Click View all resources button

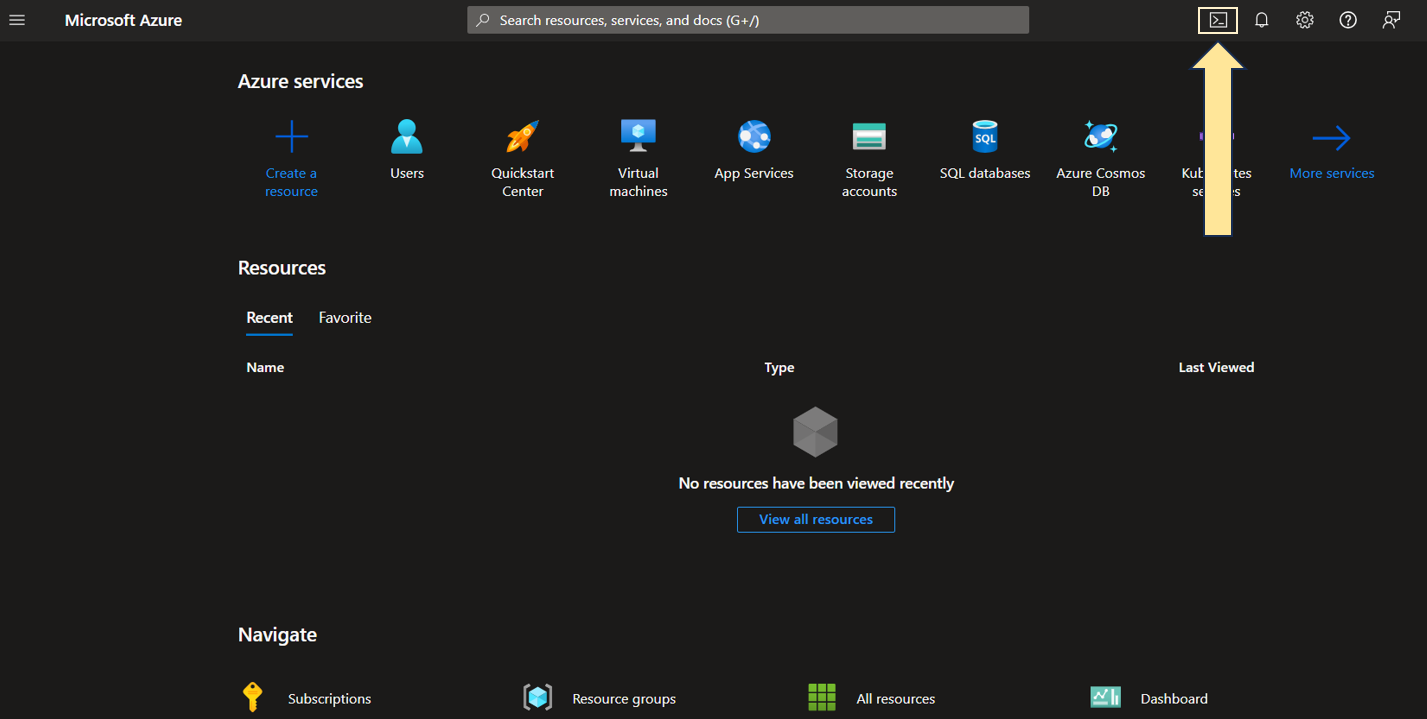(x=816, y=519)
